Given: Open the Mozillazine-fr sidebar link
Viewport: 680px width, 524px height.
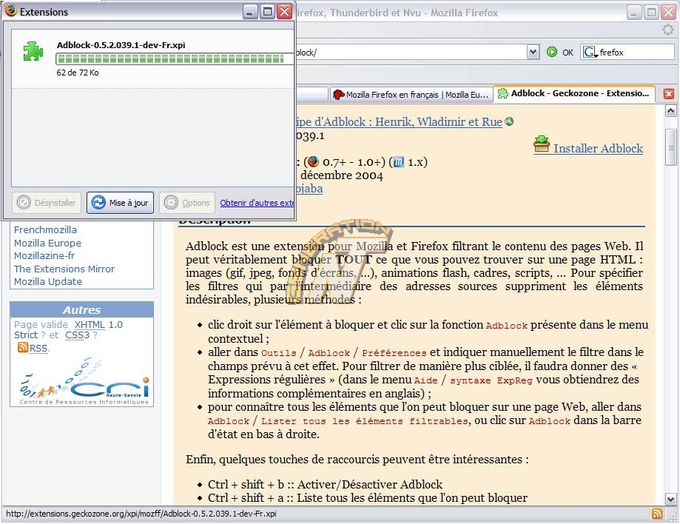Looking at the screenshot, I should pos(44,255).
